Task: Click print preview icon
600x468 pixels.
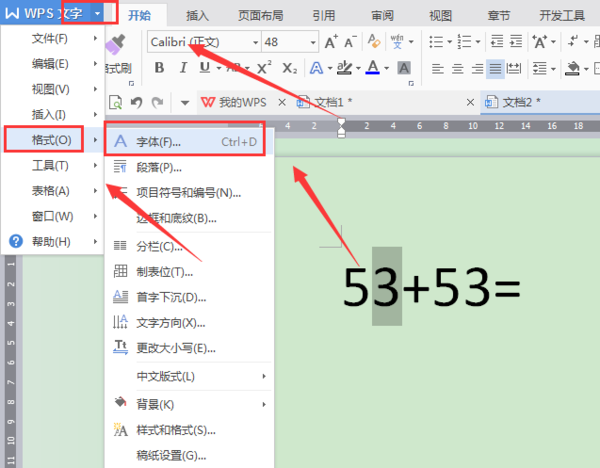Action: 116,103
